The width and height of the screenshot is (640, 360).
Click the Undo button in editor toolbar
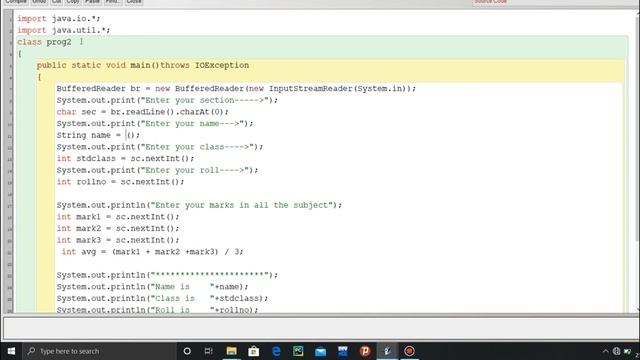tap(39, 2)
